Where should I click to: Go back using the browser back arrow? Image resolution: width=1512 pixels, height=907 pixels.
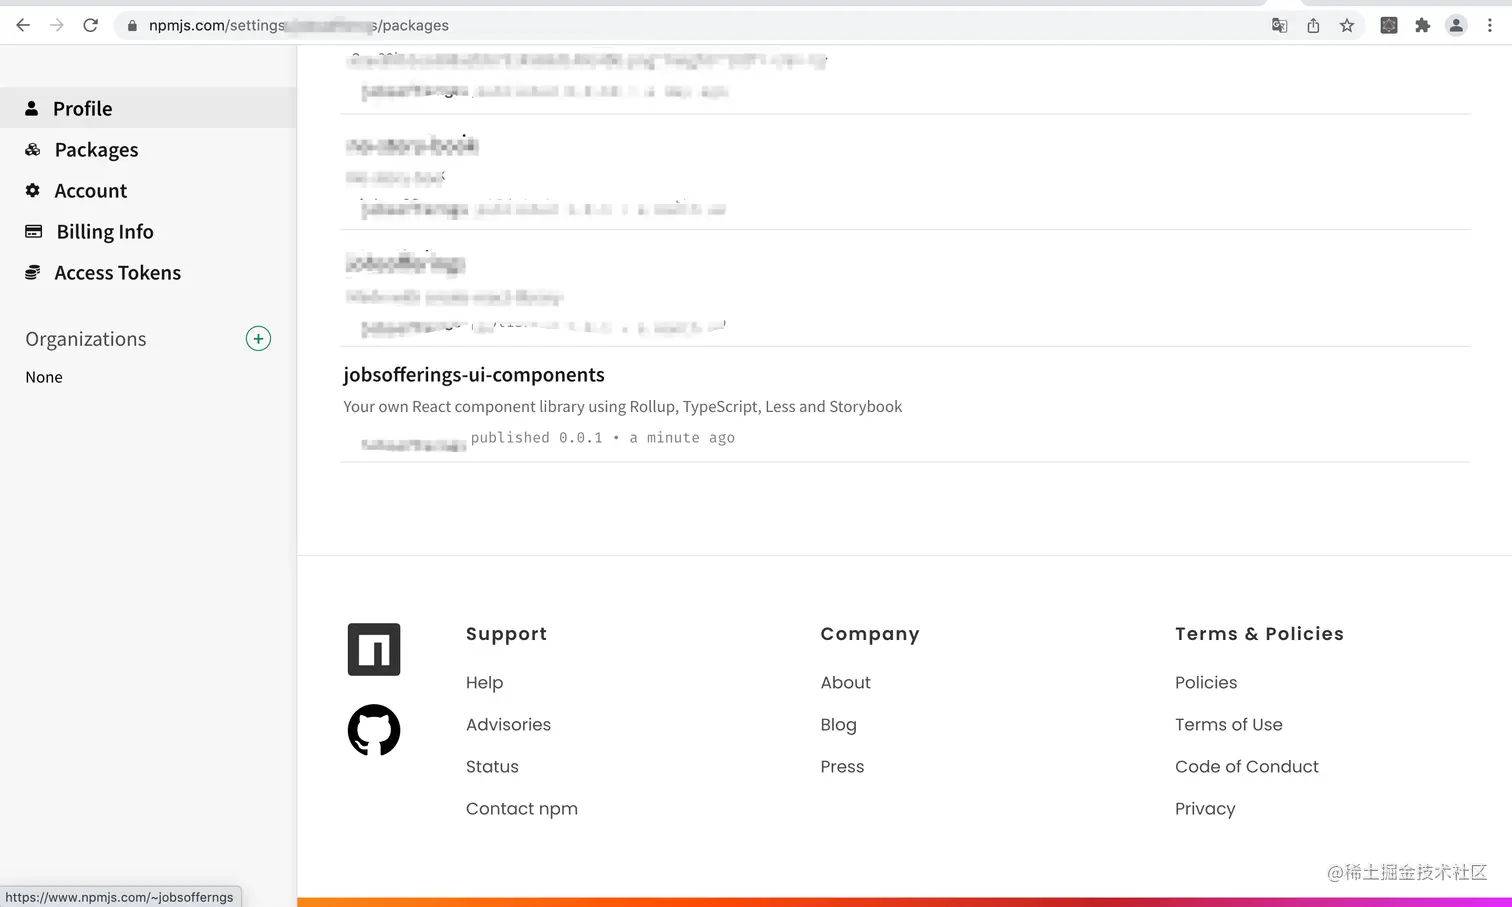23,25
